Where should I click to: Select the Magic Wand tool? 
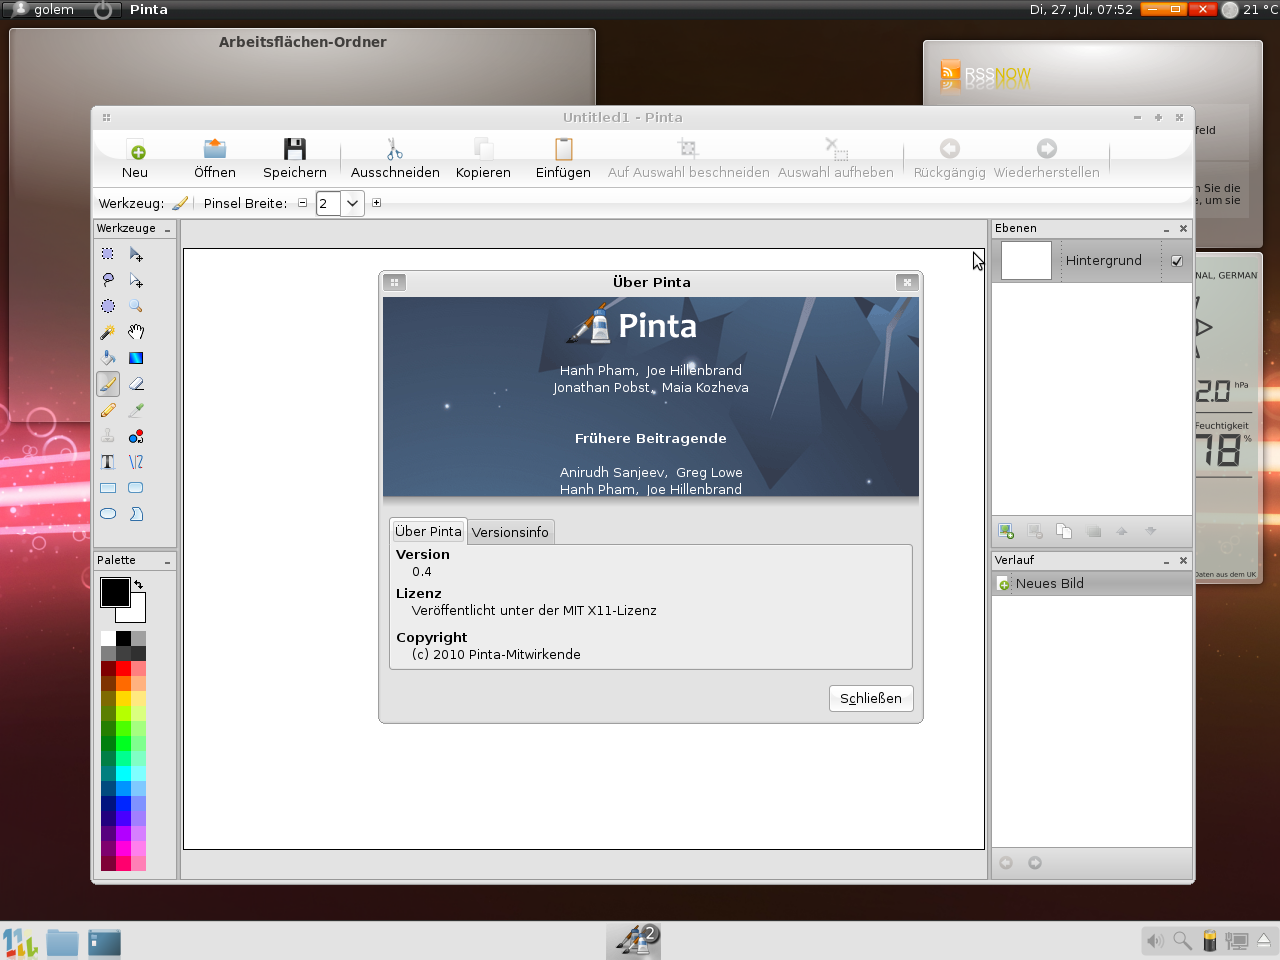coord(108,332)
